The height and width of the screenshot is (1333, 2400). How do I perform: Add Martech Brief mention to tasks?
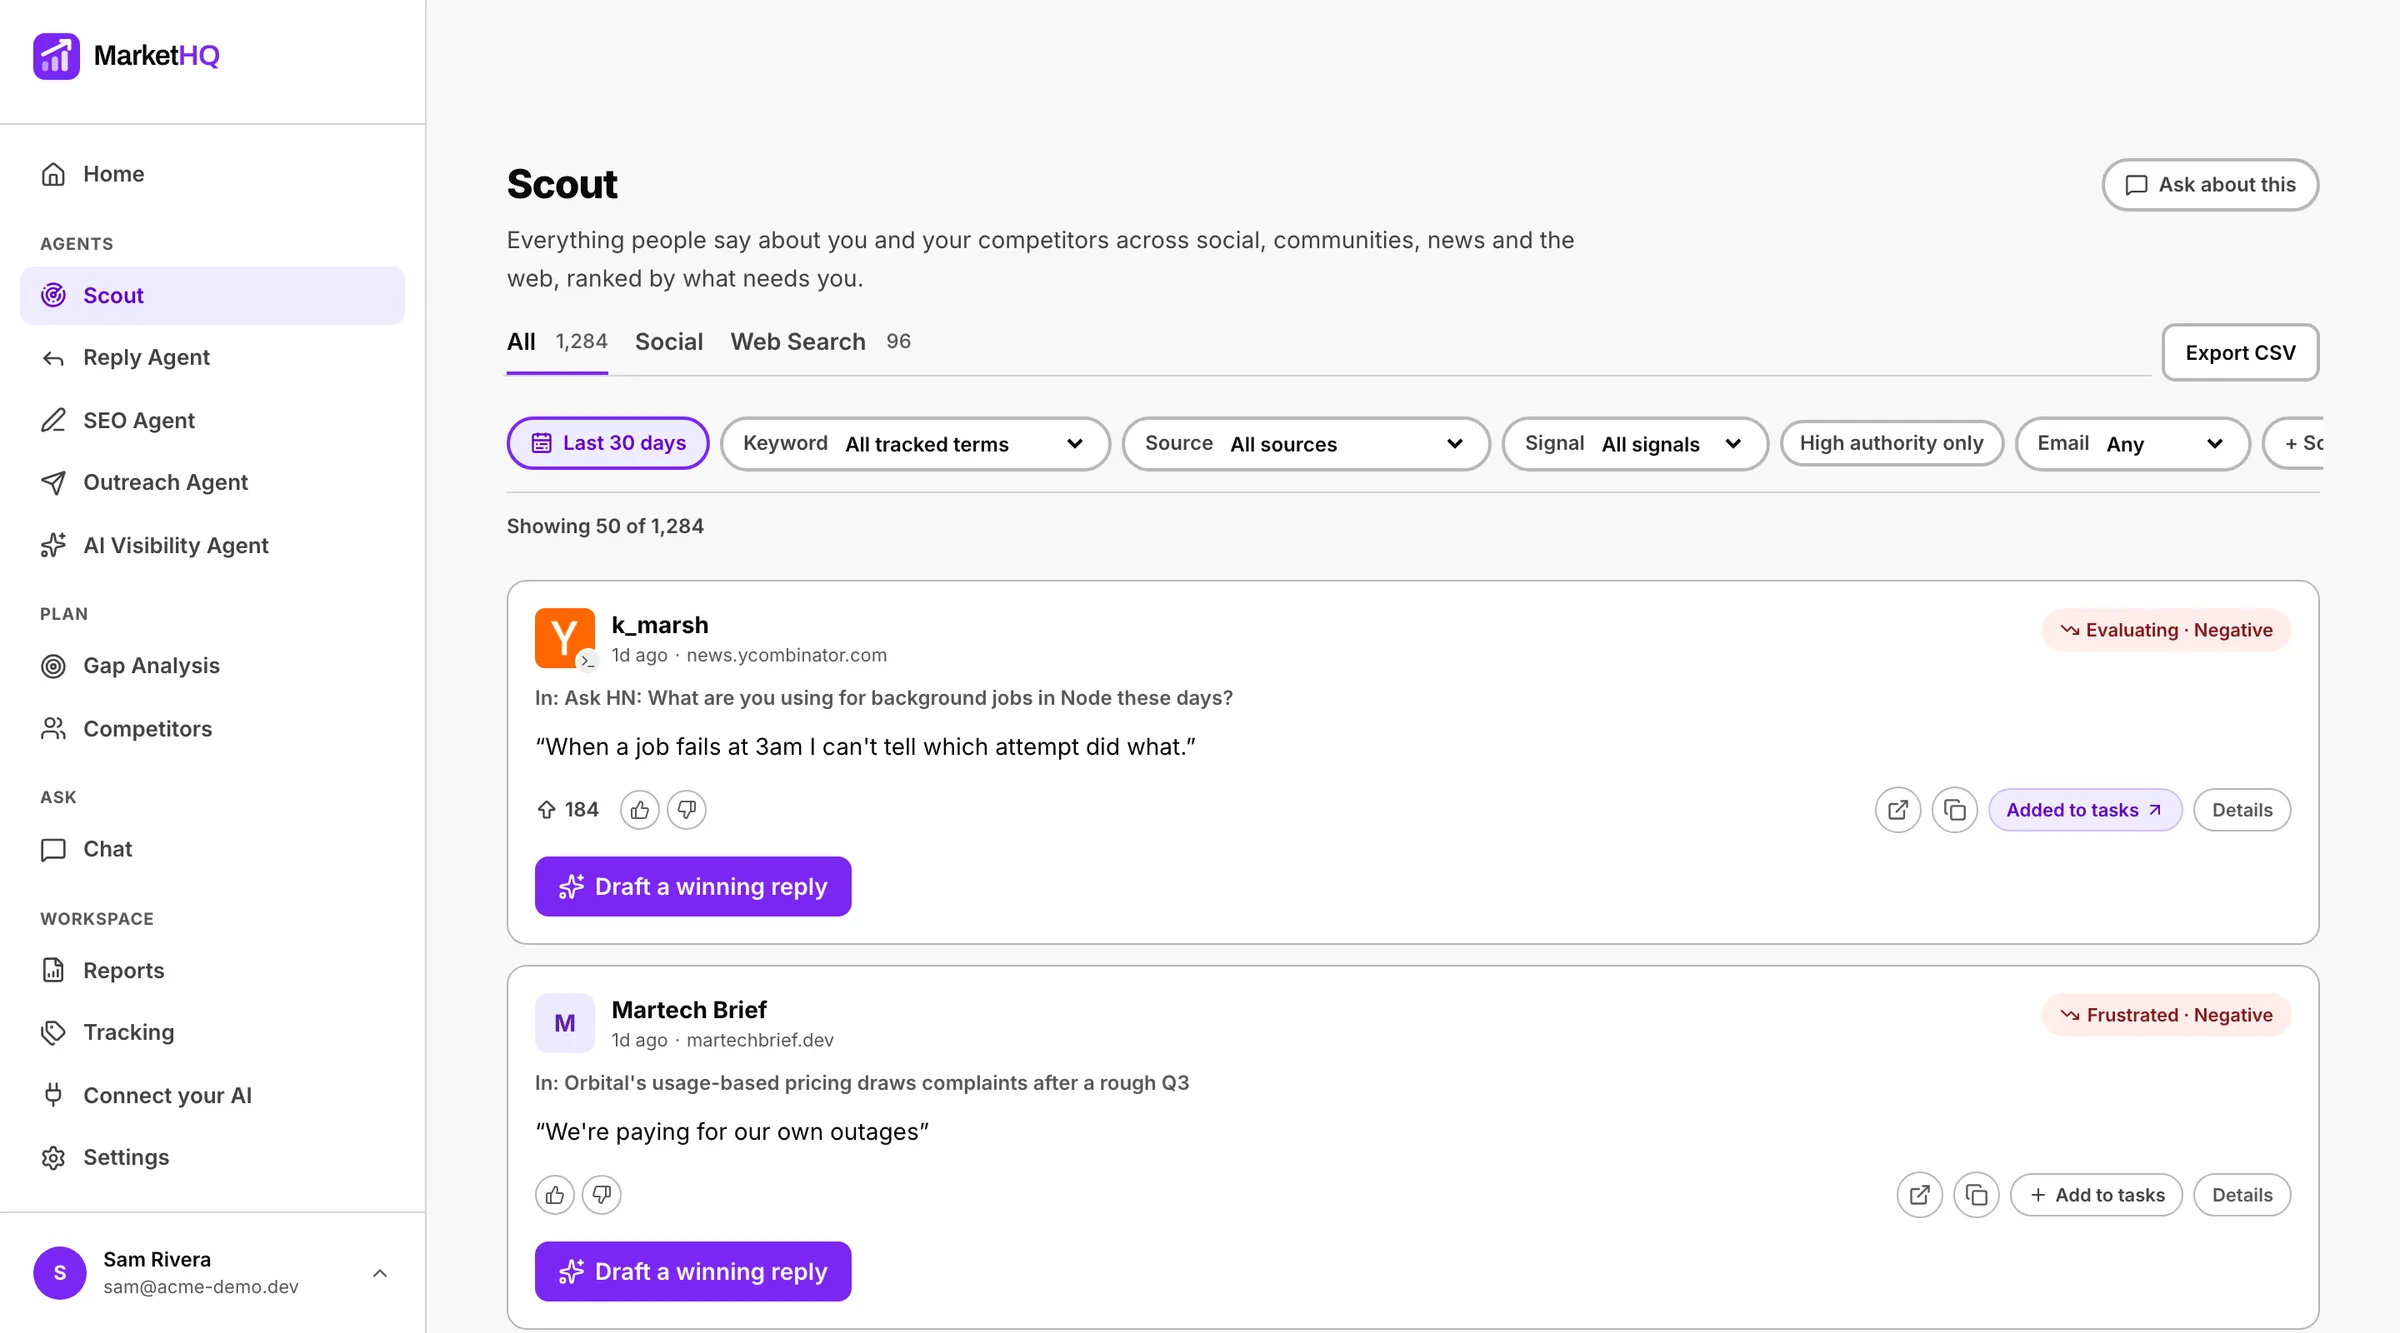pos(2096,1195)
